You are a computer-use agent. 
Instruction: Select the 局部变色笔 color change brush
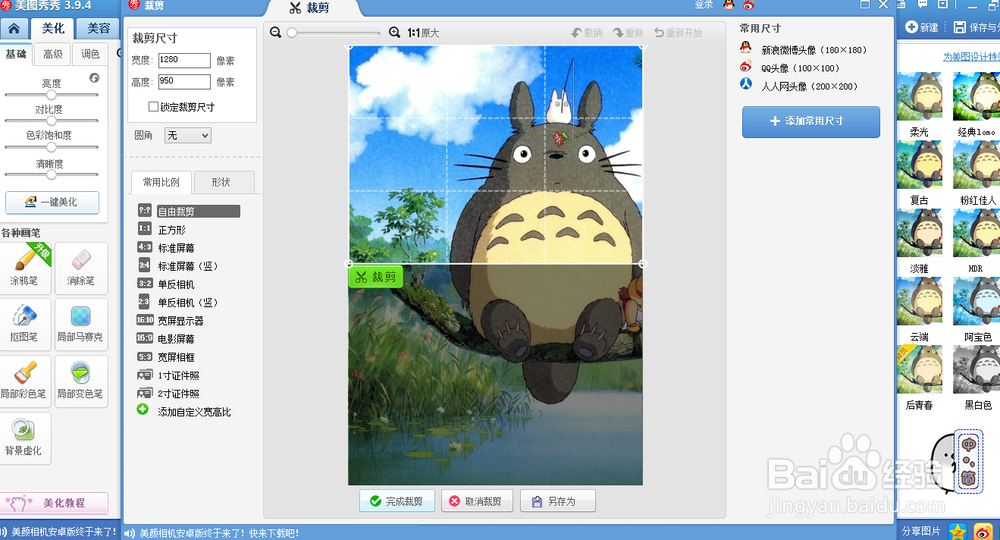pyautogui.click(x=81, y=381)
